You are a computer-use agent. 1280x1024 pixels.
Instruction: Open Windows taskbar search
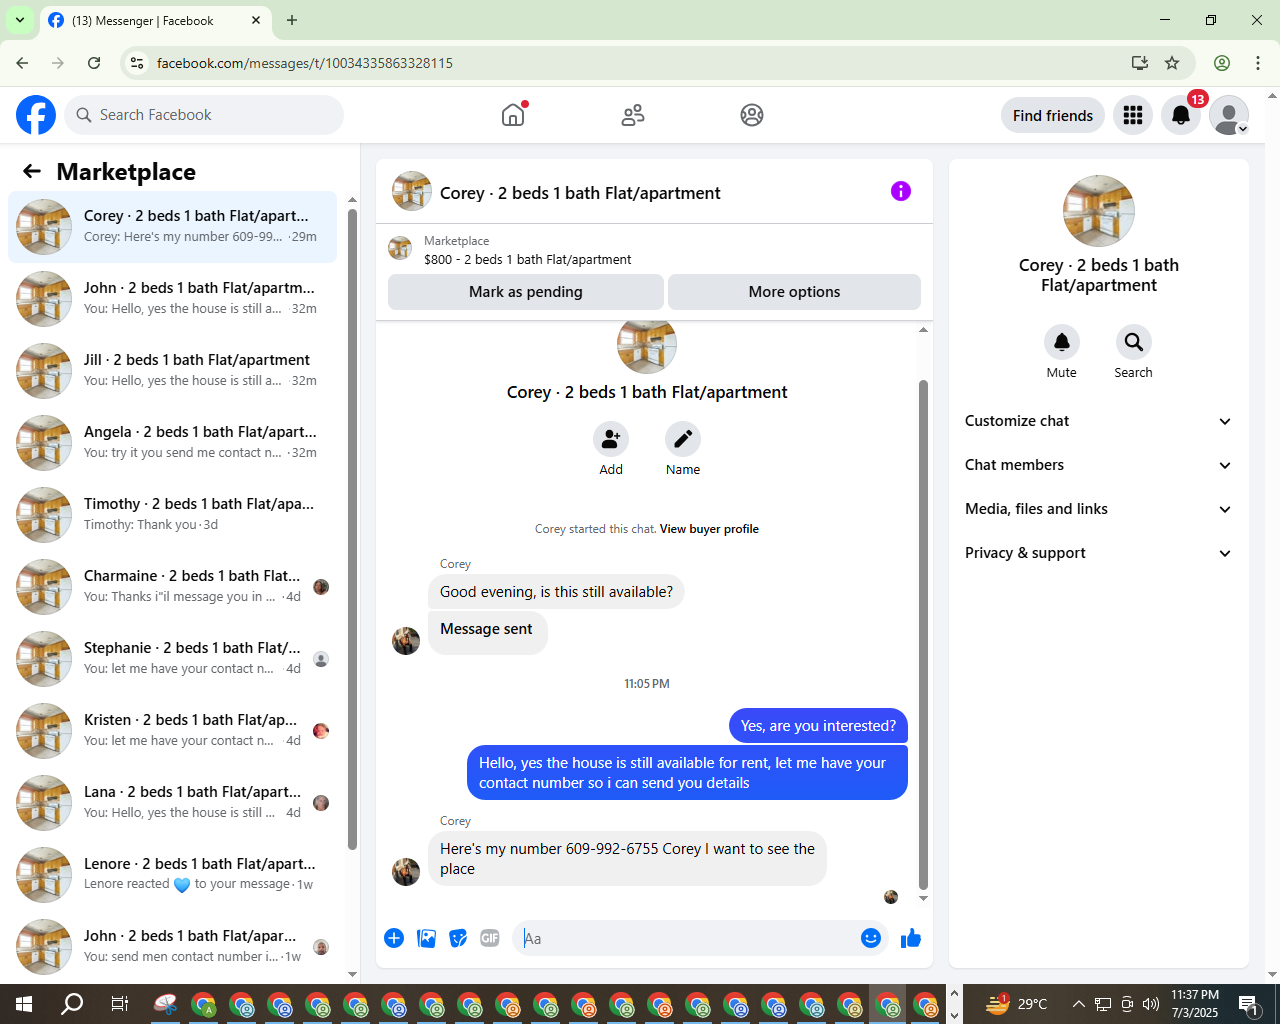pyautogui.click(x=72, y=1004)
